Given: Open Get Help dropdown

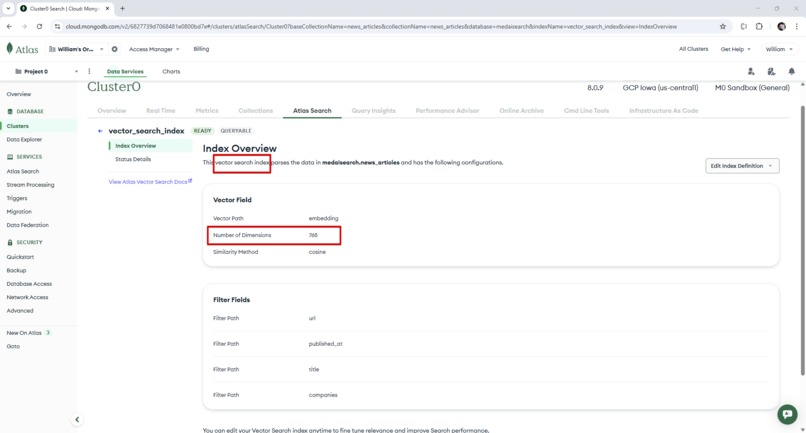Looking at the screenshot, I should coord(735,49).
